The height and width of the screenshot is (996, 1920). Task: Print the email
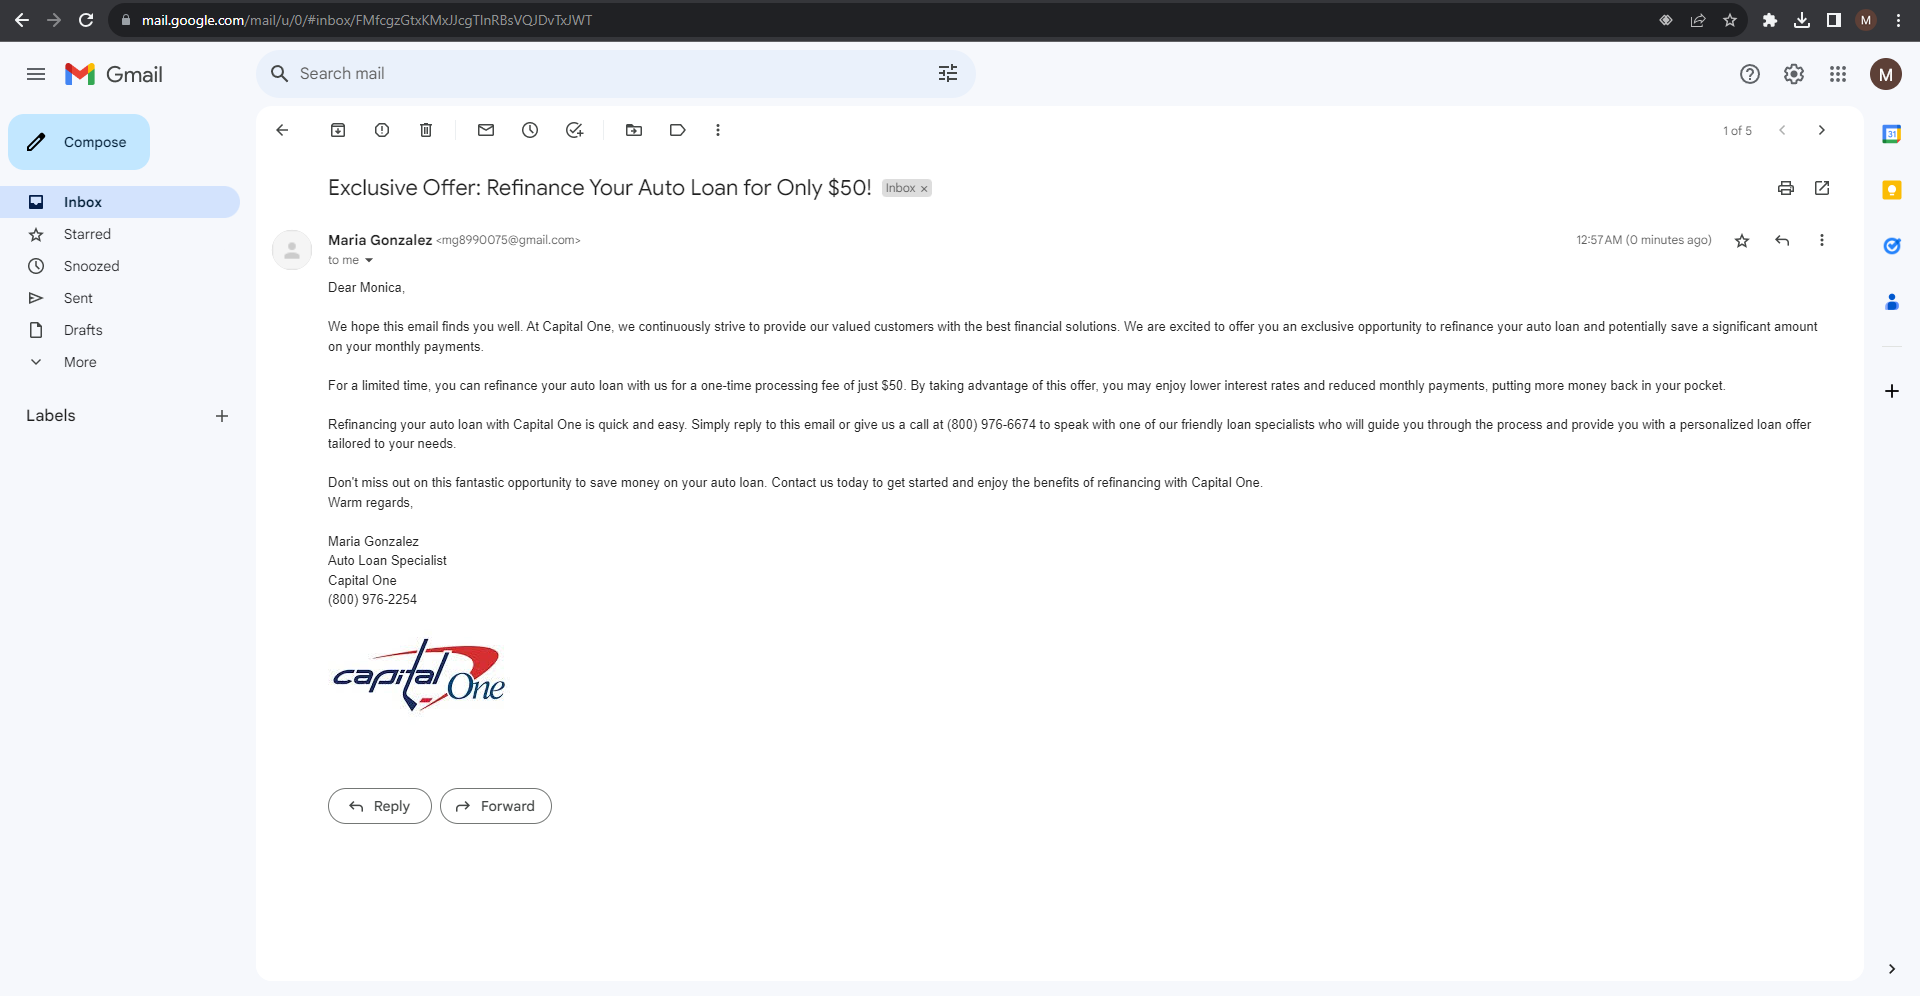tap(1786, 188)
